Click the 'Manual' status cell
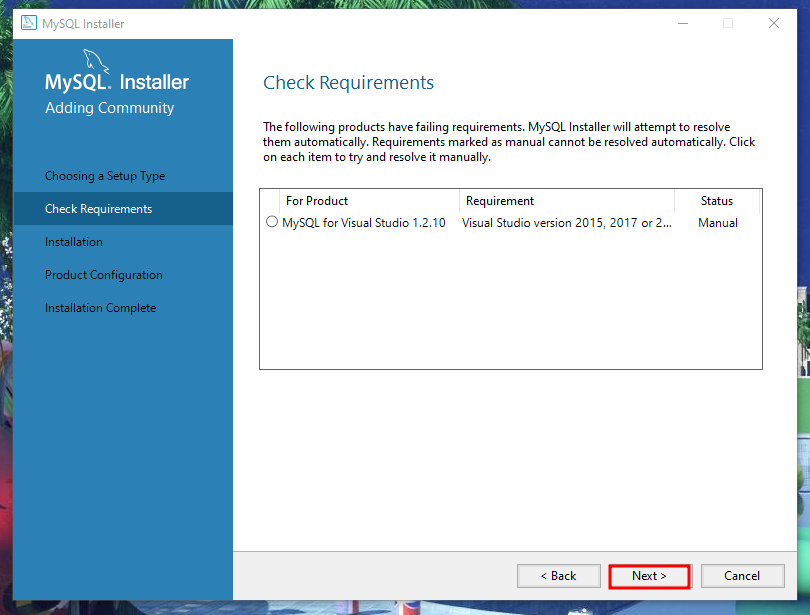This screenshot has height=615, width=810. click(x=718, y=223)
